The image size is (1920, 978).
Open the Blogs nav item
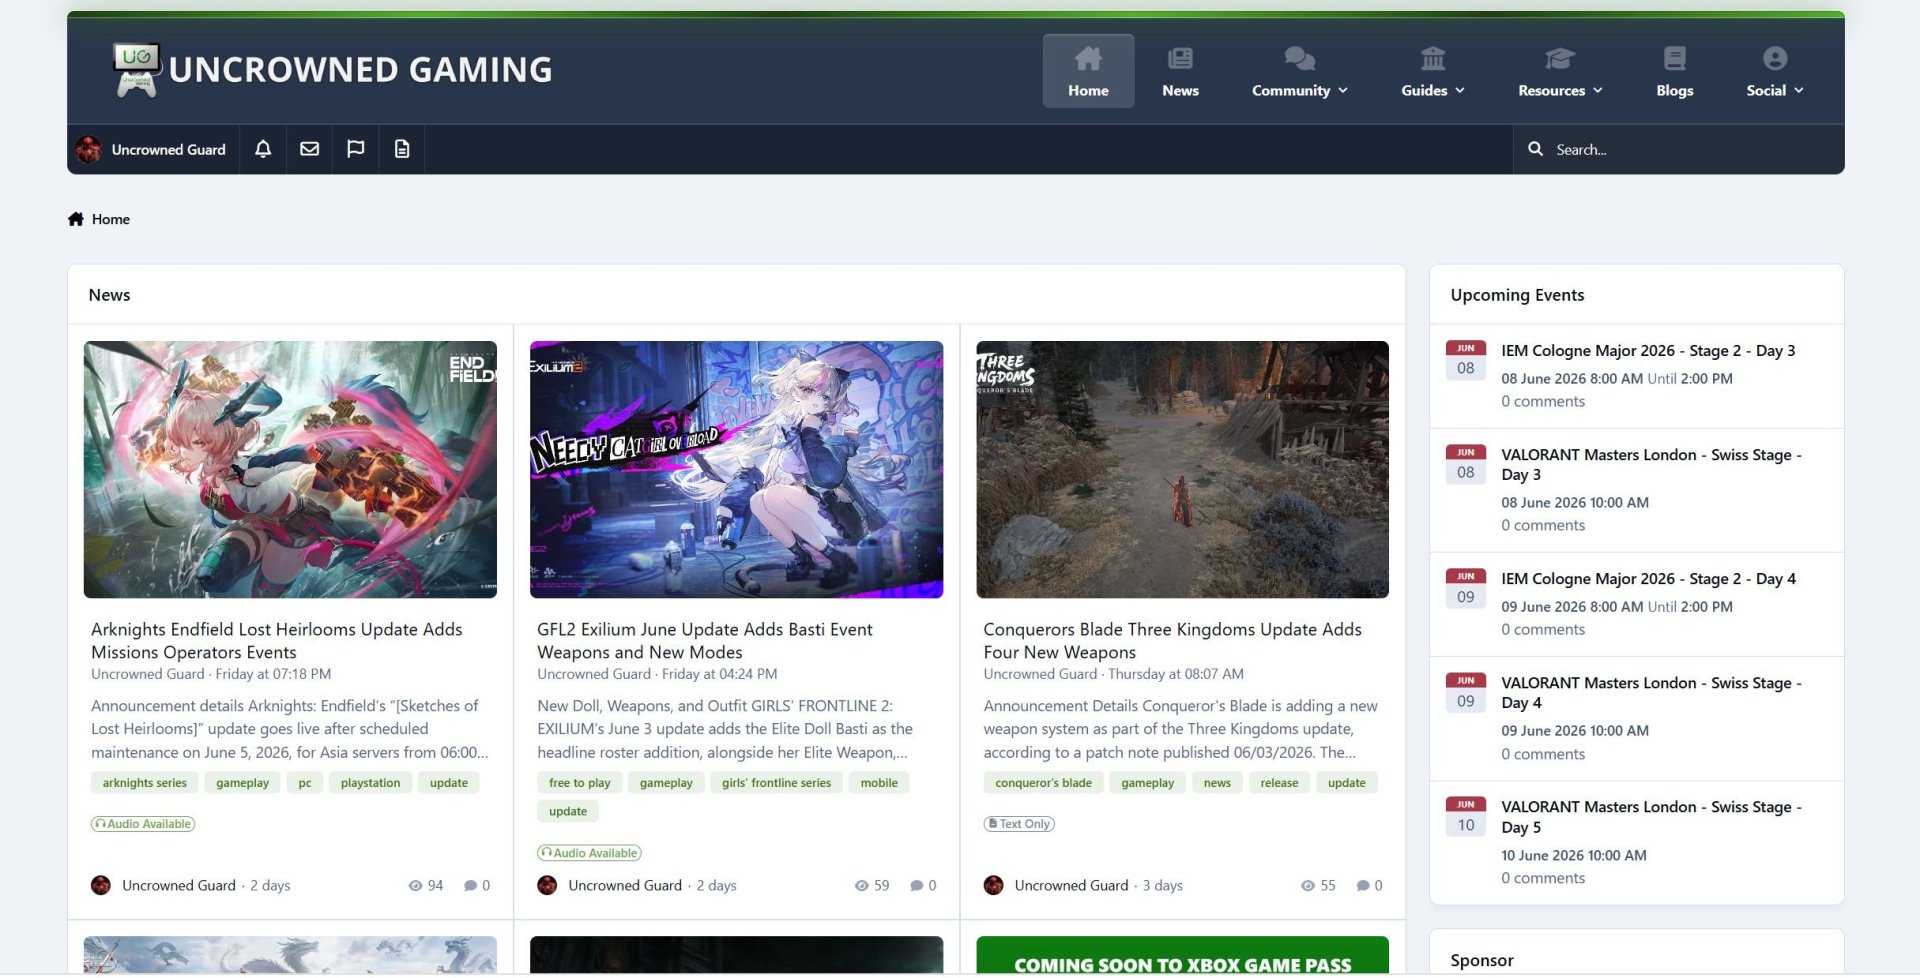pyautogui.click(x=1674, y=72)
